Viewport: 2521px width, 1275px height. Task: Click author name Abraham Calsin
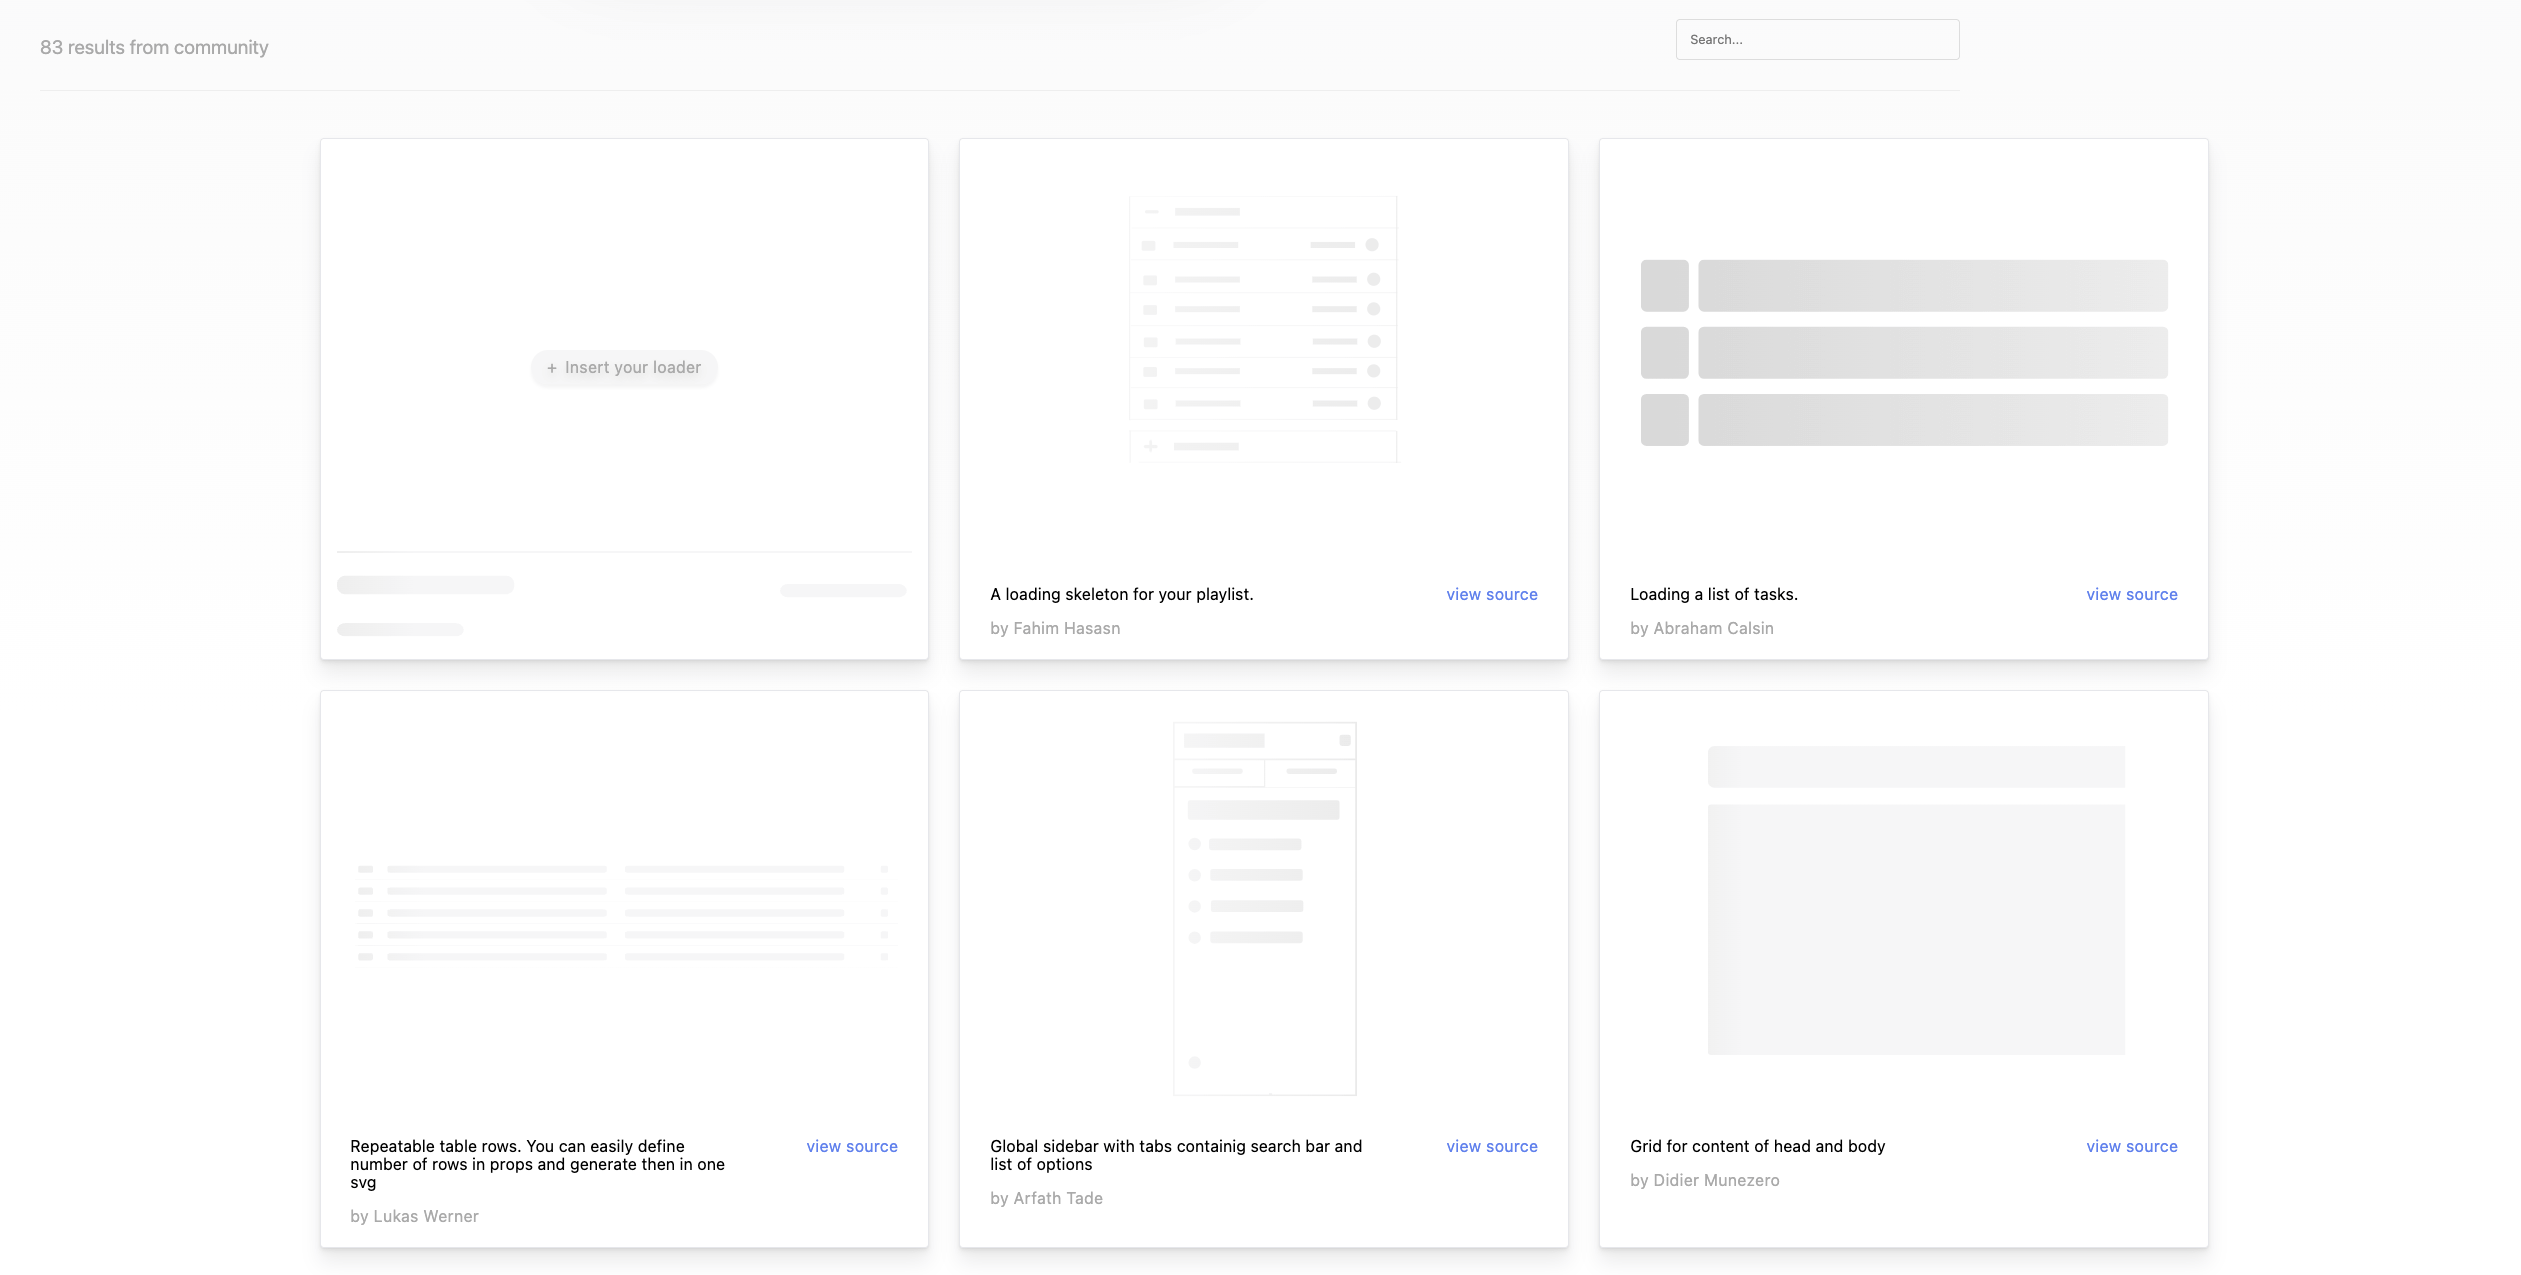tap(1713, 628)
